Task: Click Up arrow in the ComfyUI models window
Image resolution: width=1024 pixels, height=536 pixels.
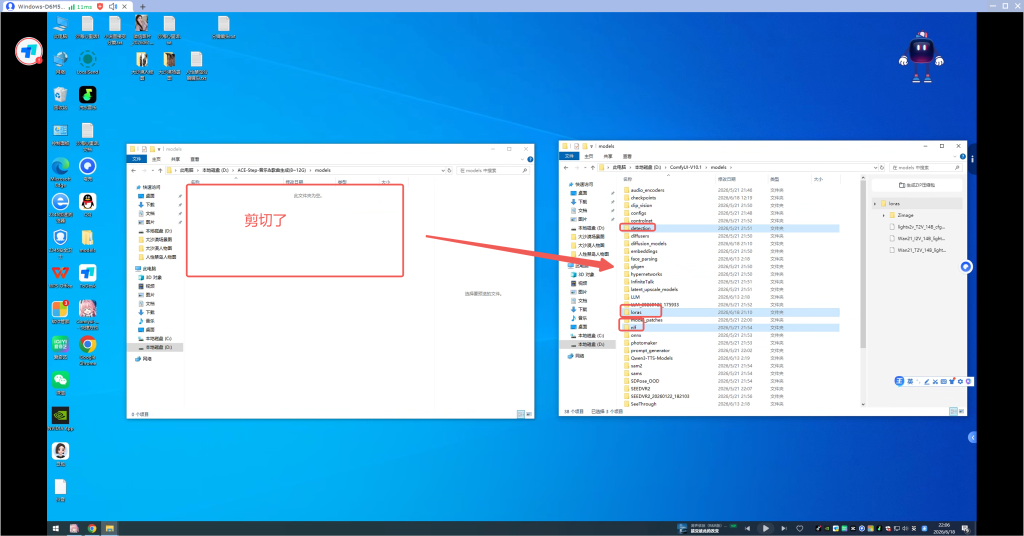Action: 592,167
